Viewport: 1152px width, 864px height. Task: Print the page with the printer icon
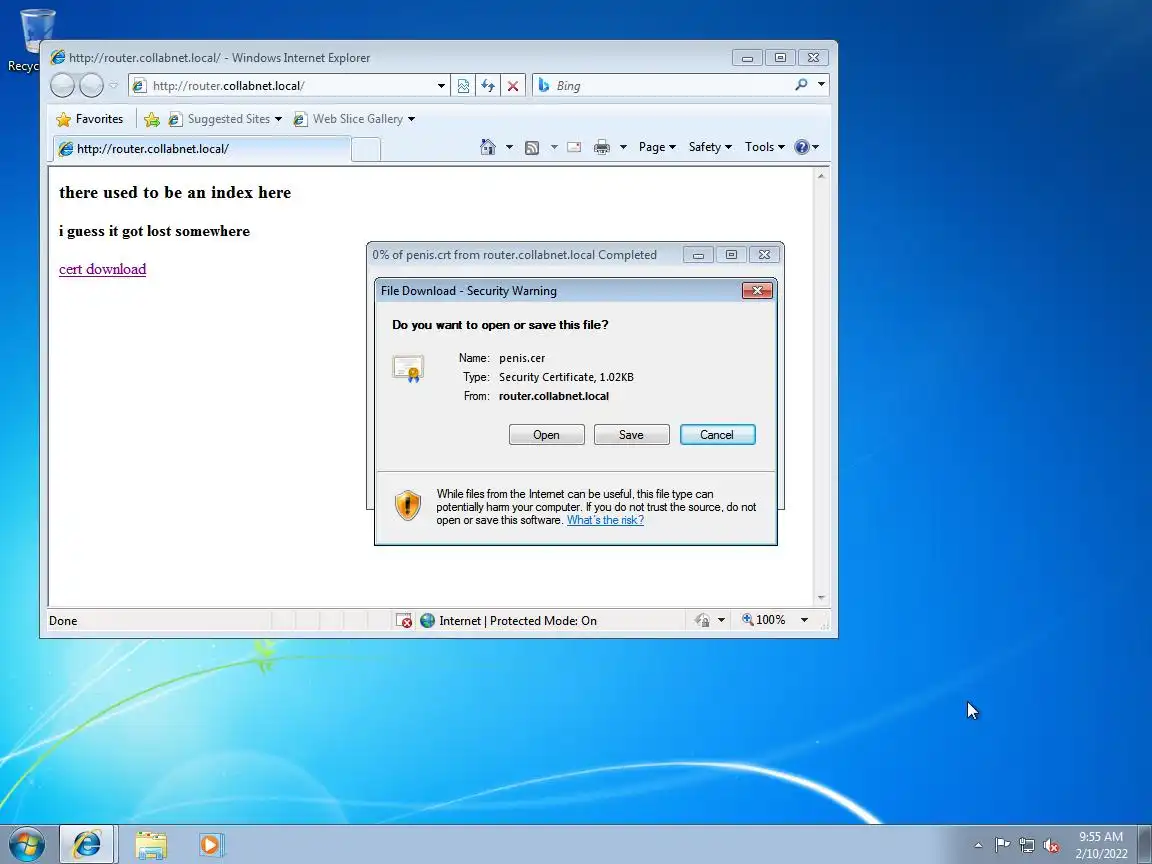pyautogui.click(x=602, y=147)
